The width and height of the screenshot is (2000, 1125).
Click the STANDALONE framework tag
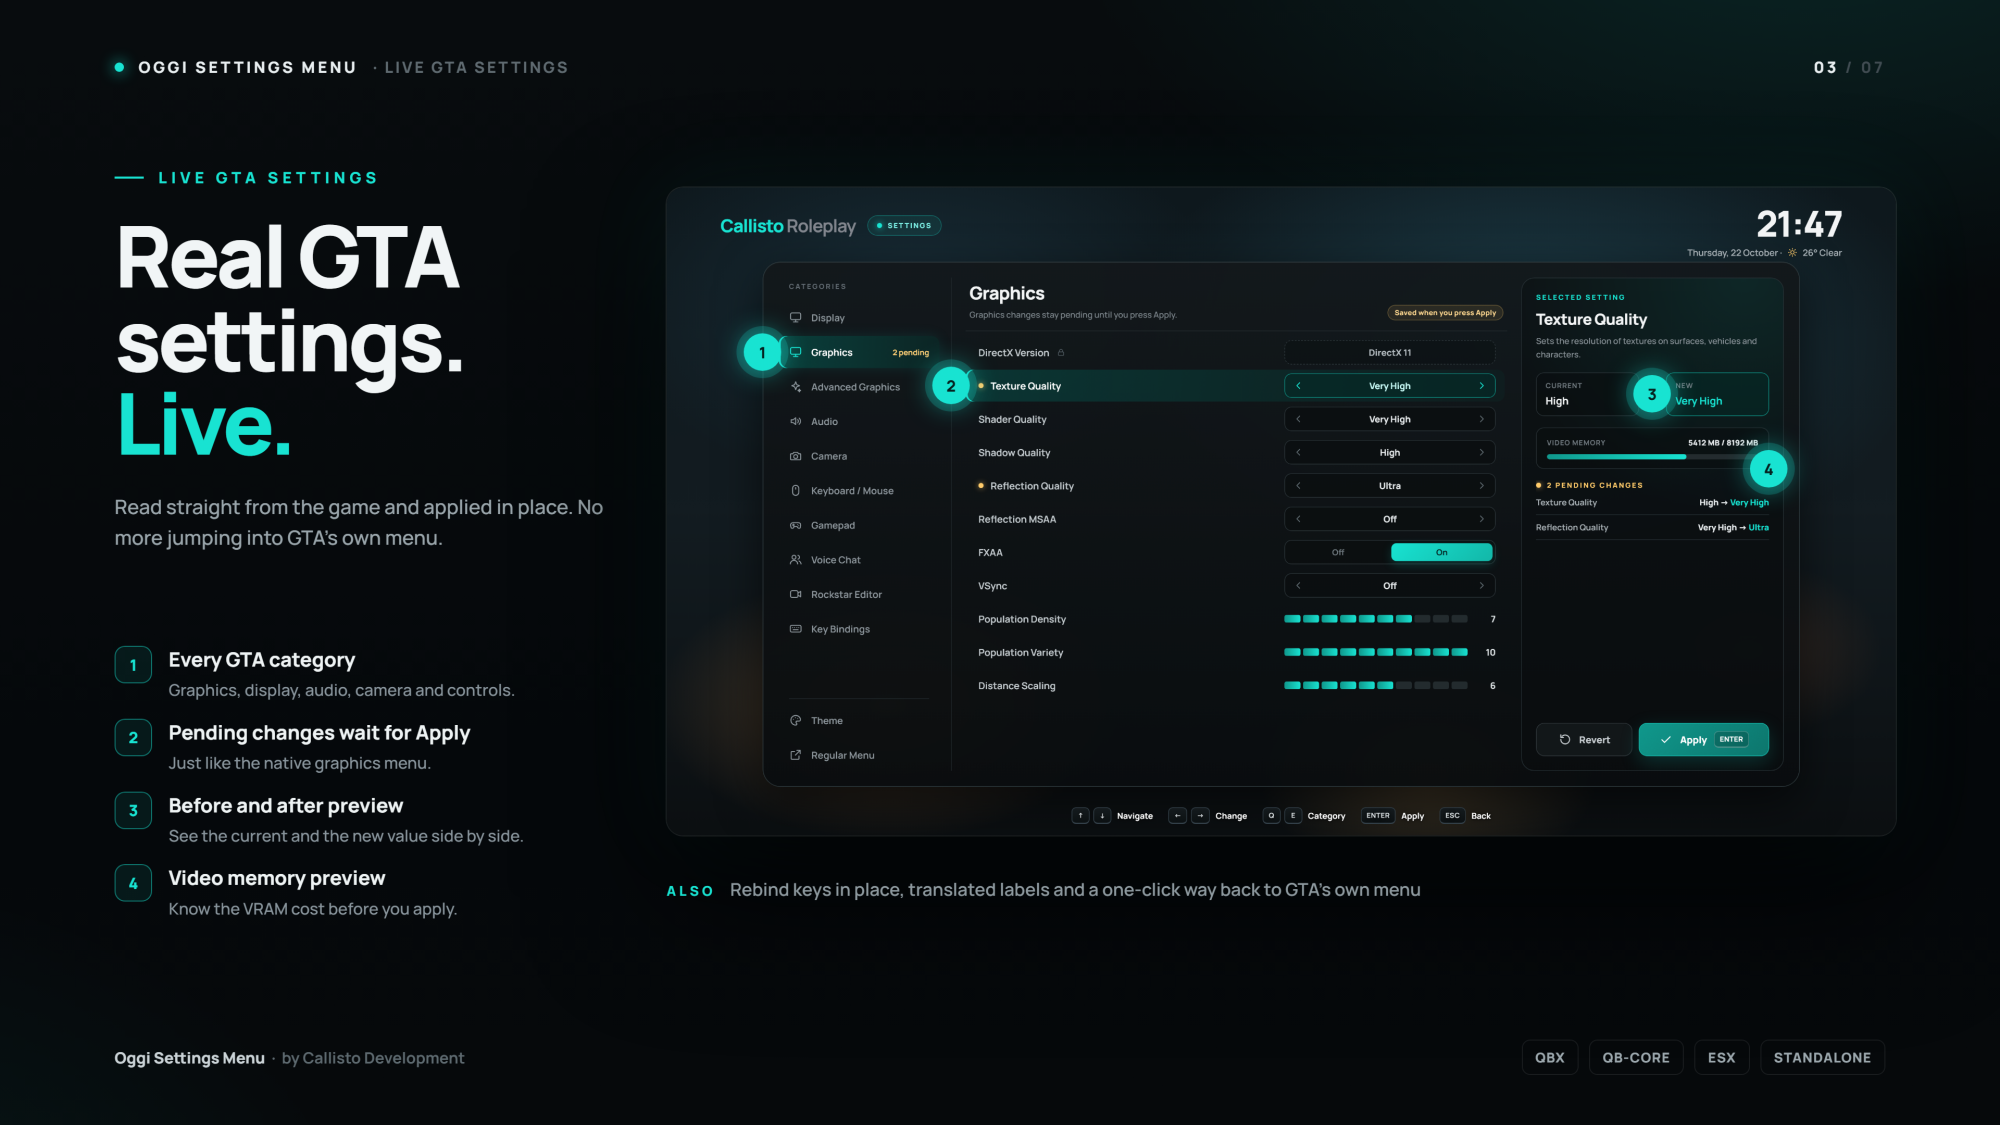1822,1058
